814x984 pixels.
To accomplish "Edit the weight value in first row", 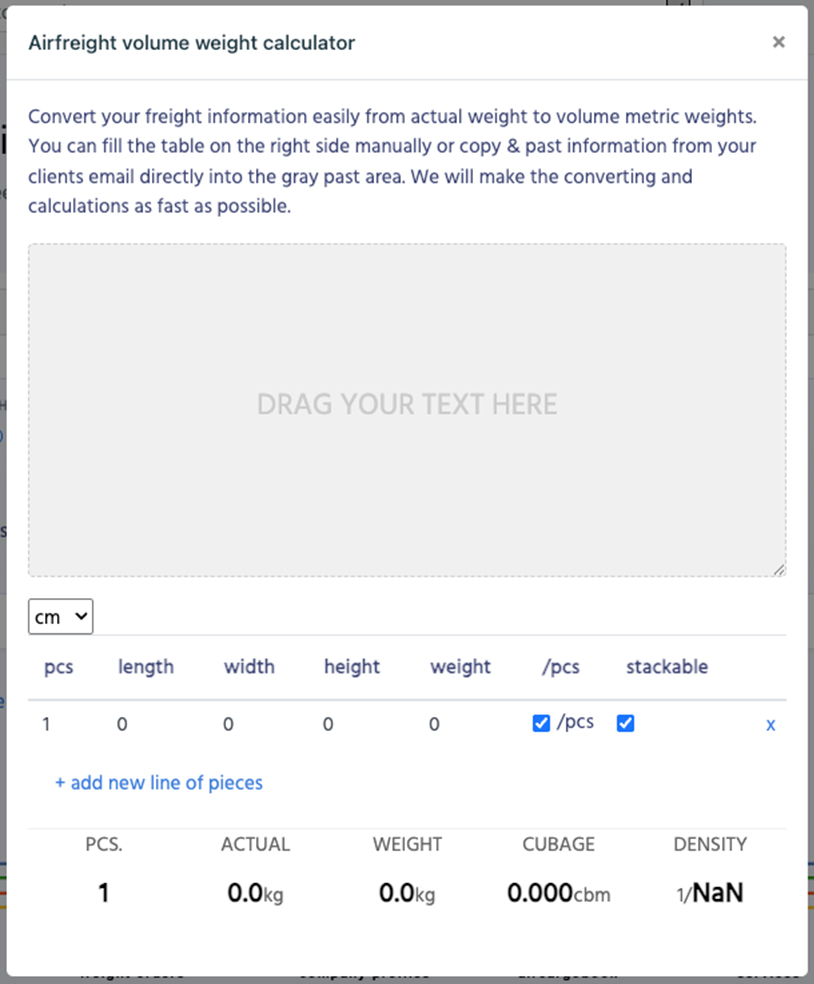I will tap(434, 724).
